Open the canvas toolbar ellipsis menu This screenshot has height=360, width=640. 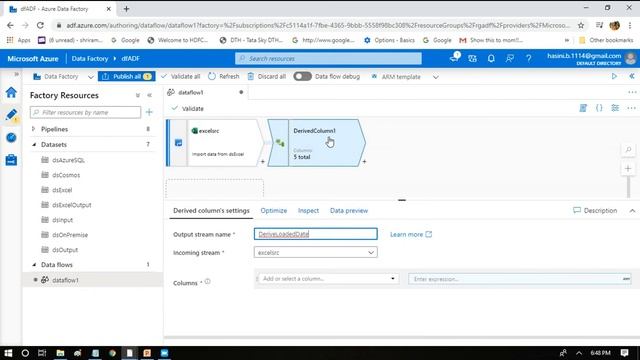[x=631, y=108]
